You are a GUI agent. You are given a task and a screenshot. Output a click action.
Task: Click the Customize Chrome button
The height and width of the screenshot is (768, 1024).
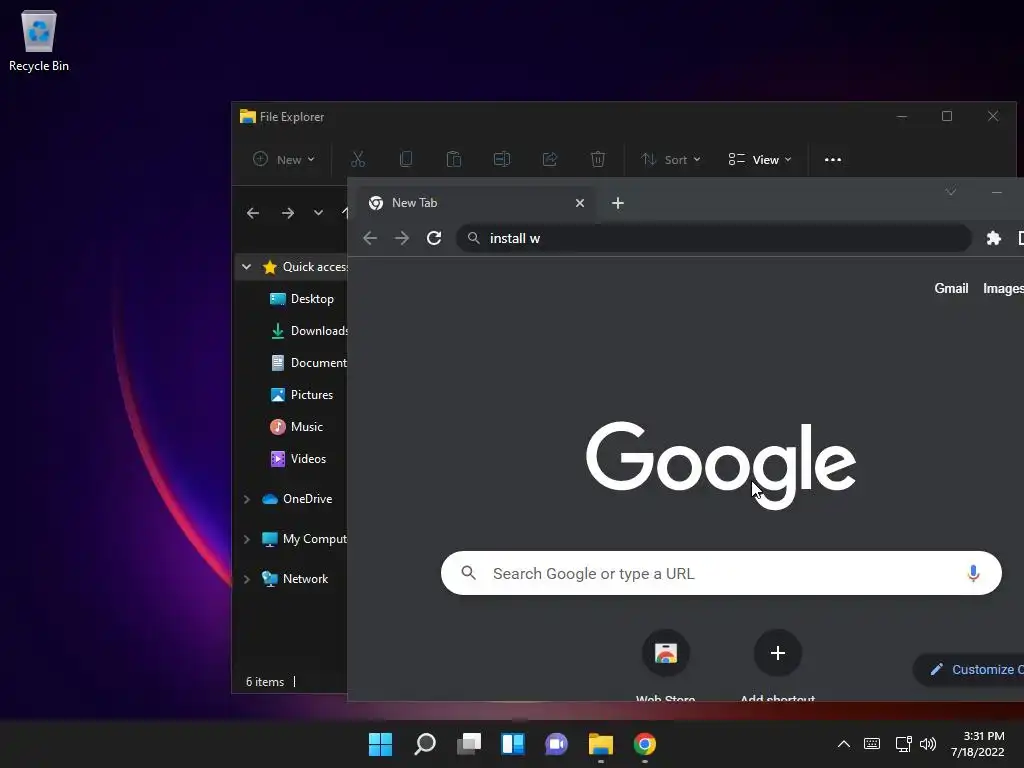[x=969, y=669]
